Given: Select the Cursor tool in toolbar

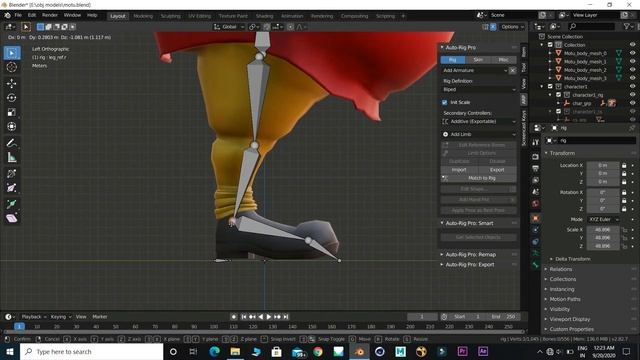Looking at the screenshot, I should pos(12,67).
